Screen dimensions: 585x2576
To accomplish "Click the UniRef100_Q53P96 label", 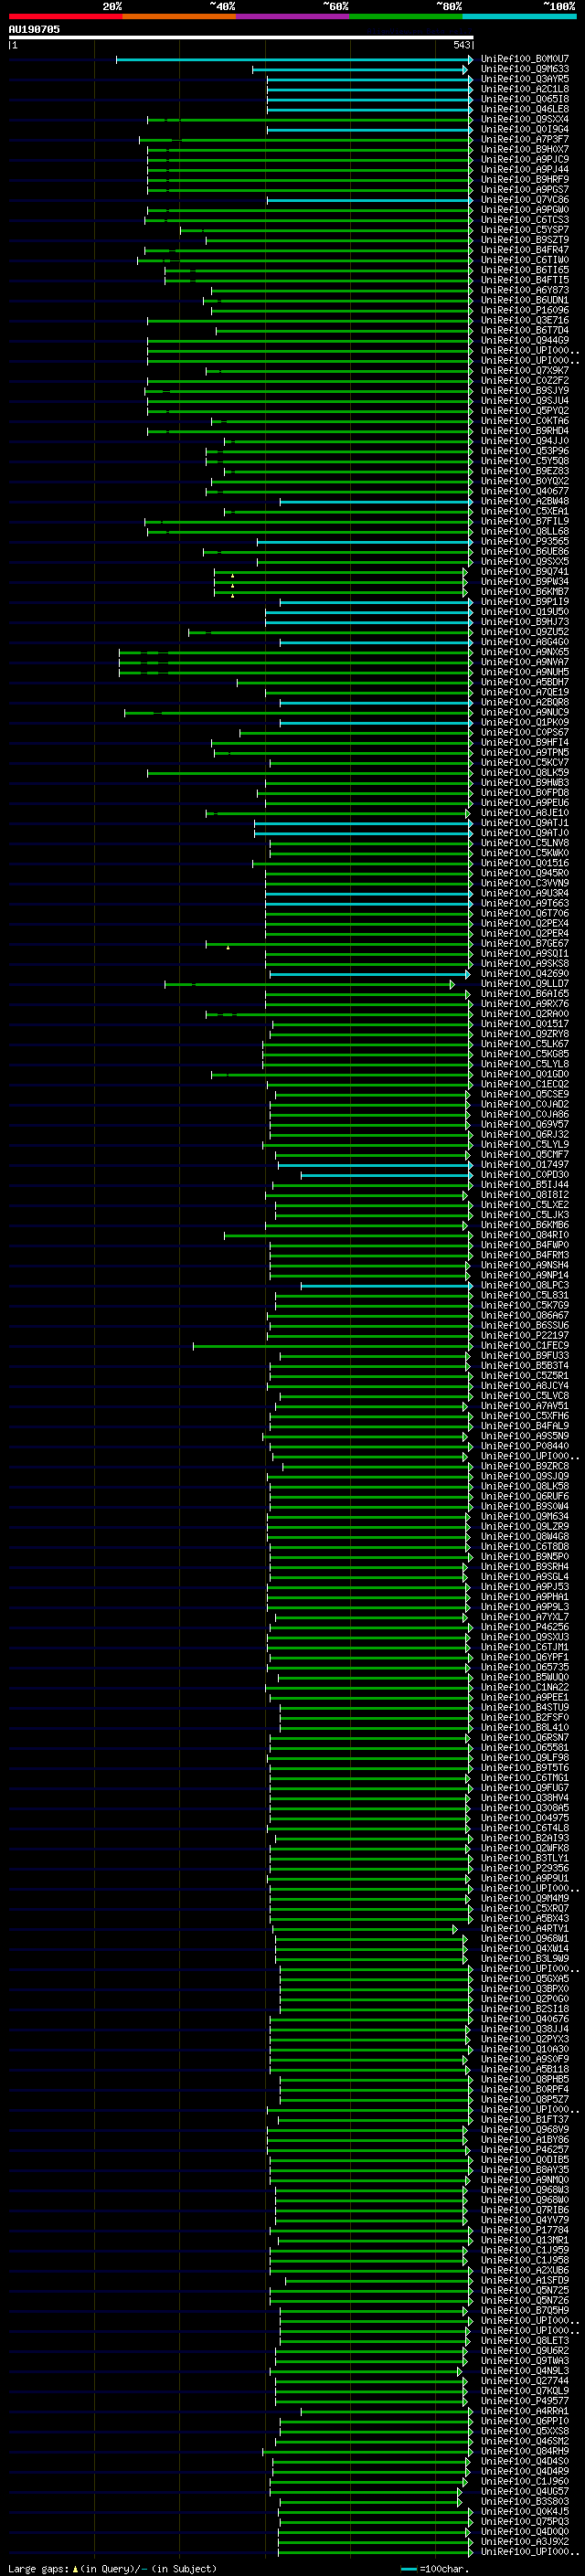I will click(525, 451).
